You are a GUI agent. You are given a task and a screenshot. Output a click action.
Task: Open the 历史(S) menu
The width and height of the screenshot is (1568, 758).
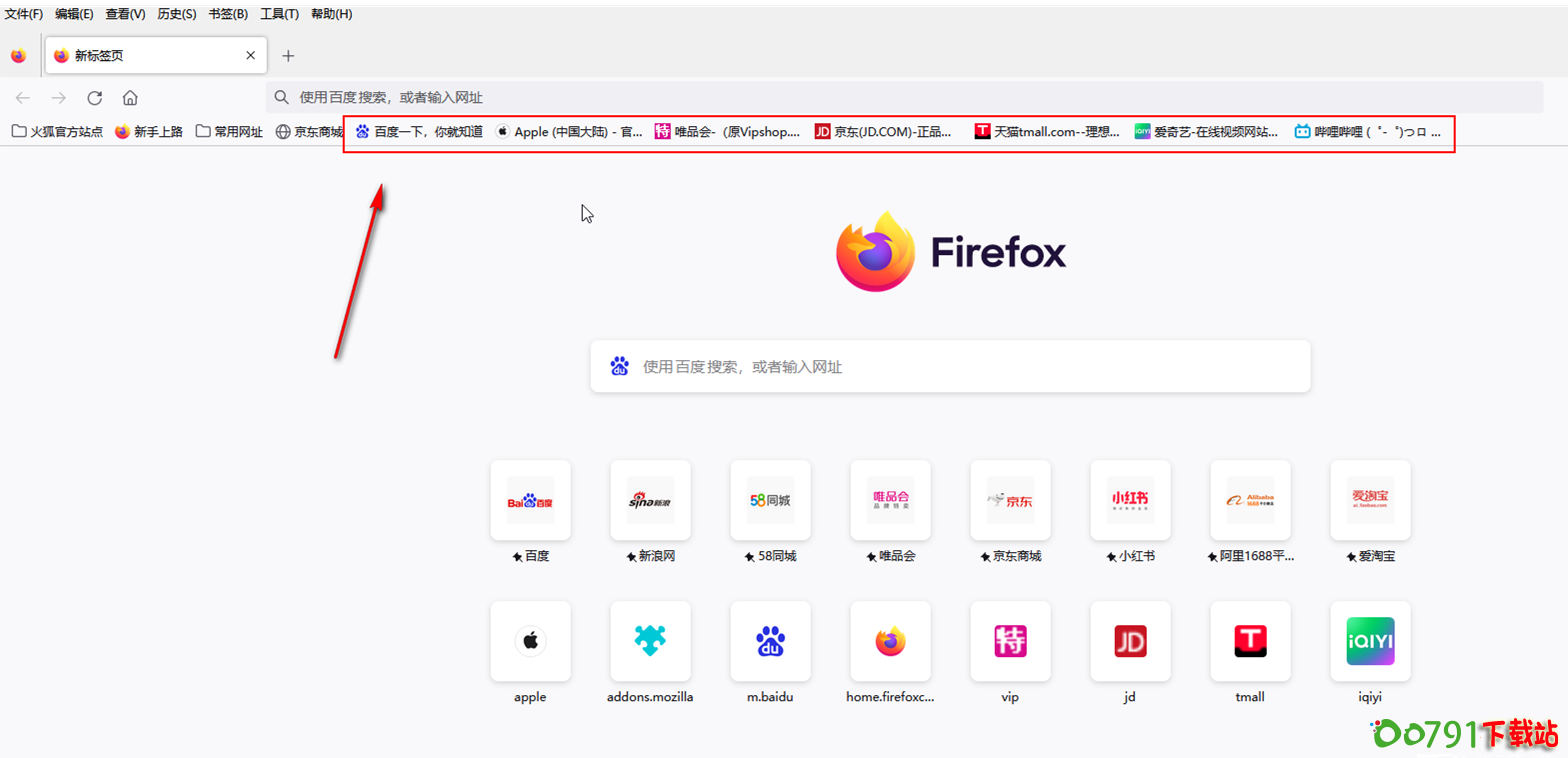177,14
